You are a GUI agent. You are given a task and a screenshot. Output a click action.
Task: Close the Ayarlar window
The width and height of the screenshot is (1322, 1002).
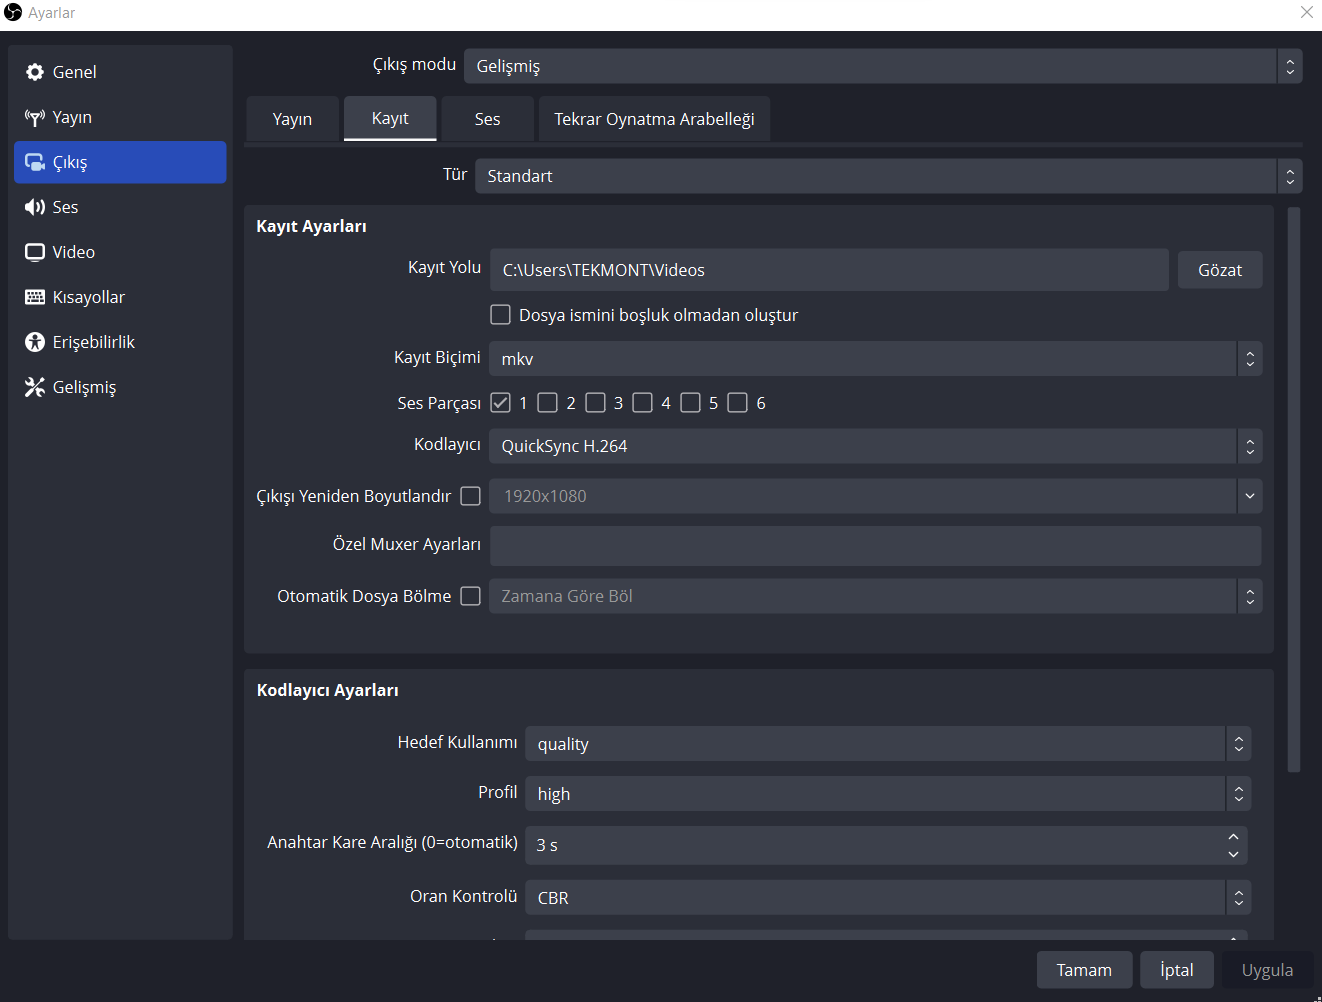click(x=1307, y=12)
